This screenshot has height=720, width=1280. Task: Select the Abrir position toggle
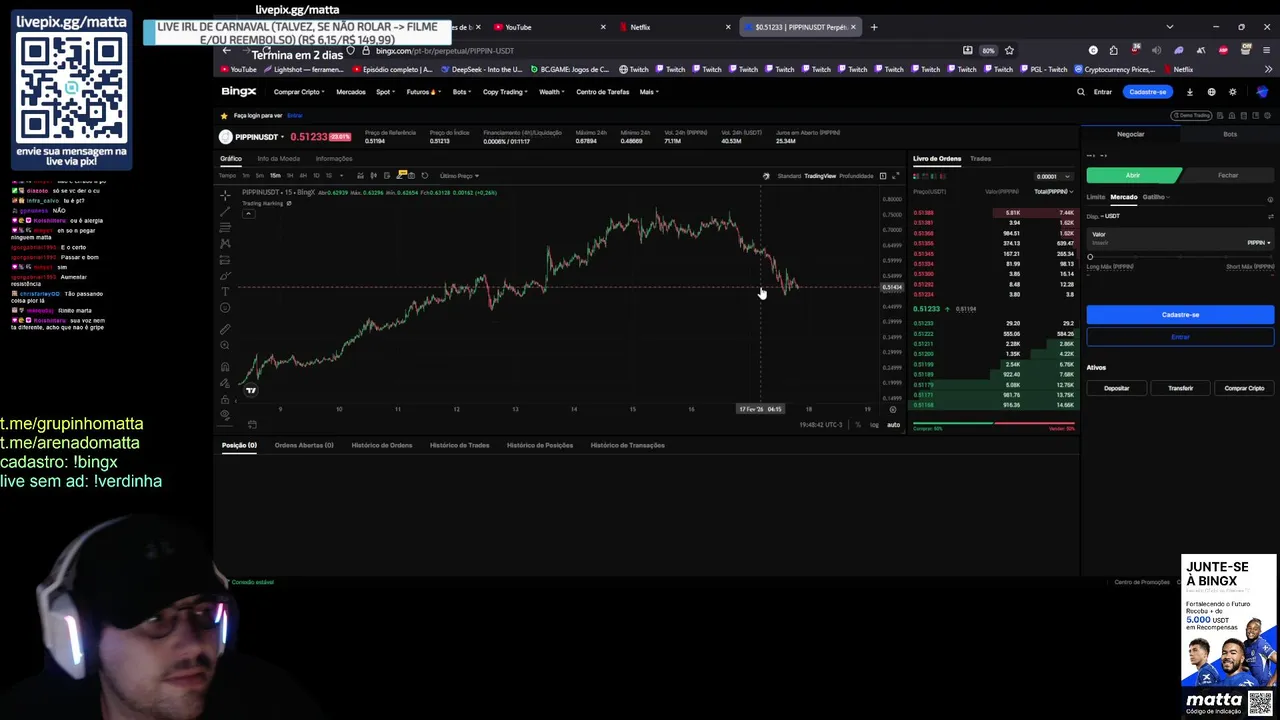click(1133, 175)
